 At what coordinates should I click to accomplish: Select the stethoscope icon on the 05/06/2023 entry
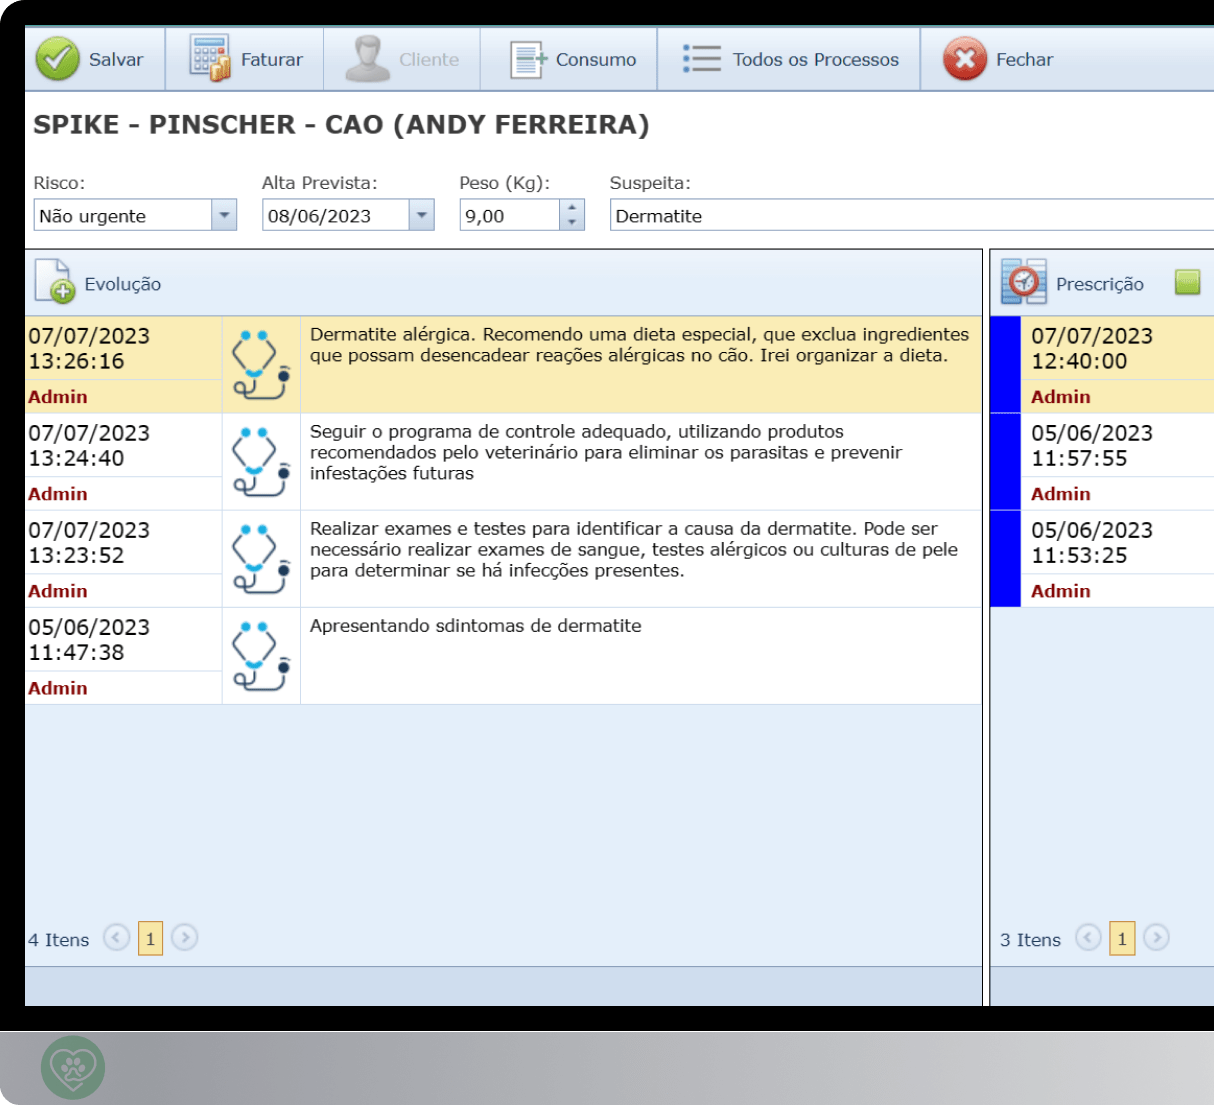[260, 655]
